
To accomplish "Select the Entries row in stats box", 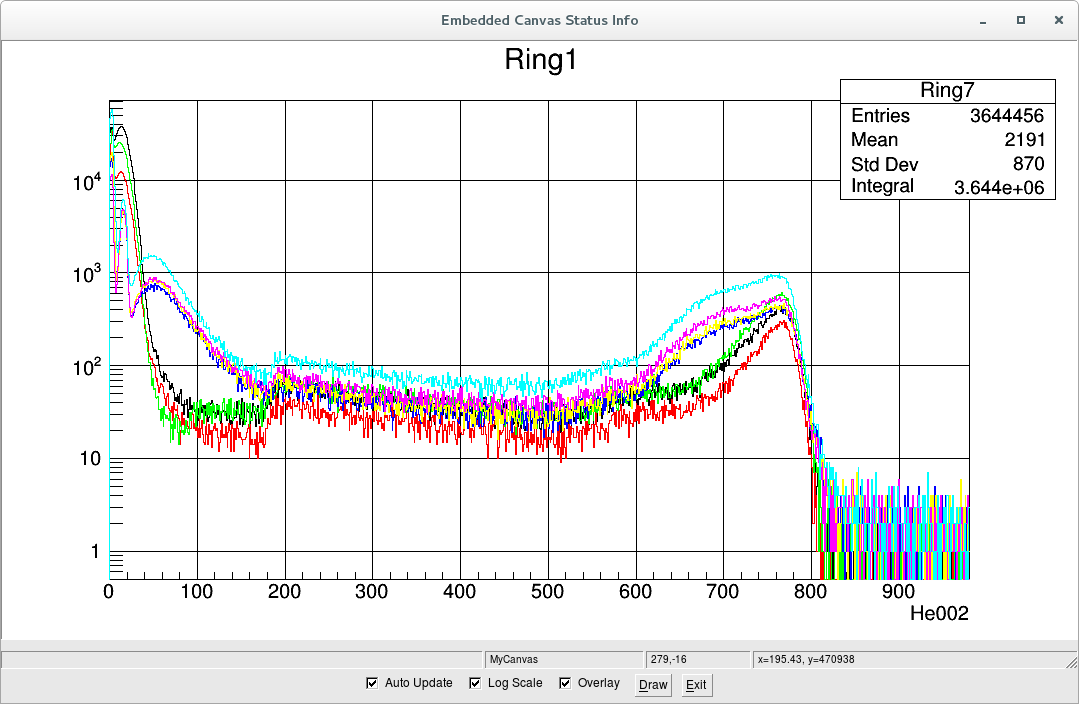I will click(947, 116).
